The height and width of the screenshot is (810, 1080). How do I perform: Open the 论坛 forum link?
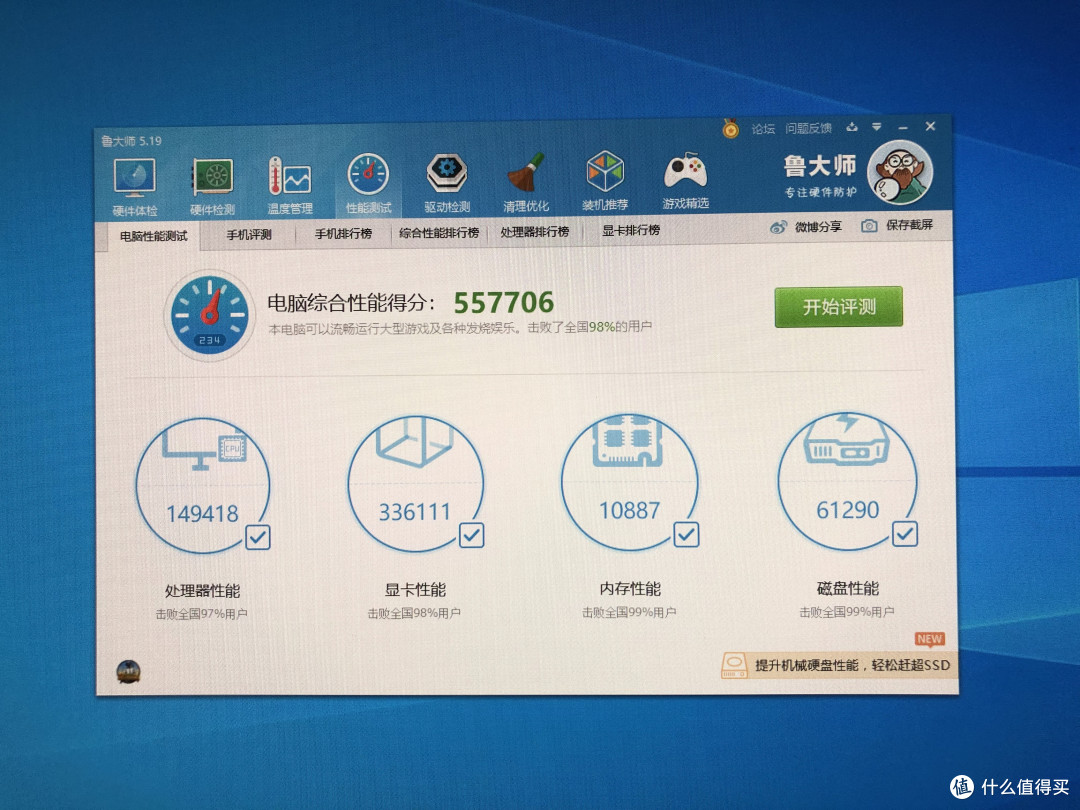tap(762, 129)
